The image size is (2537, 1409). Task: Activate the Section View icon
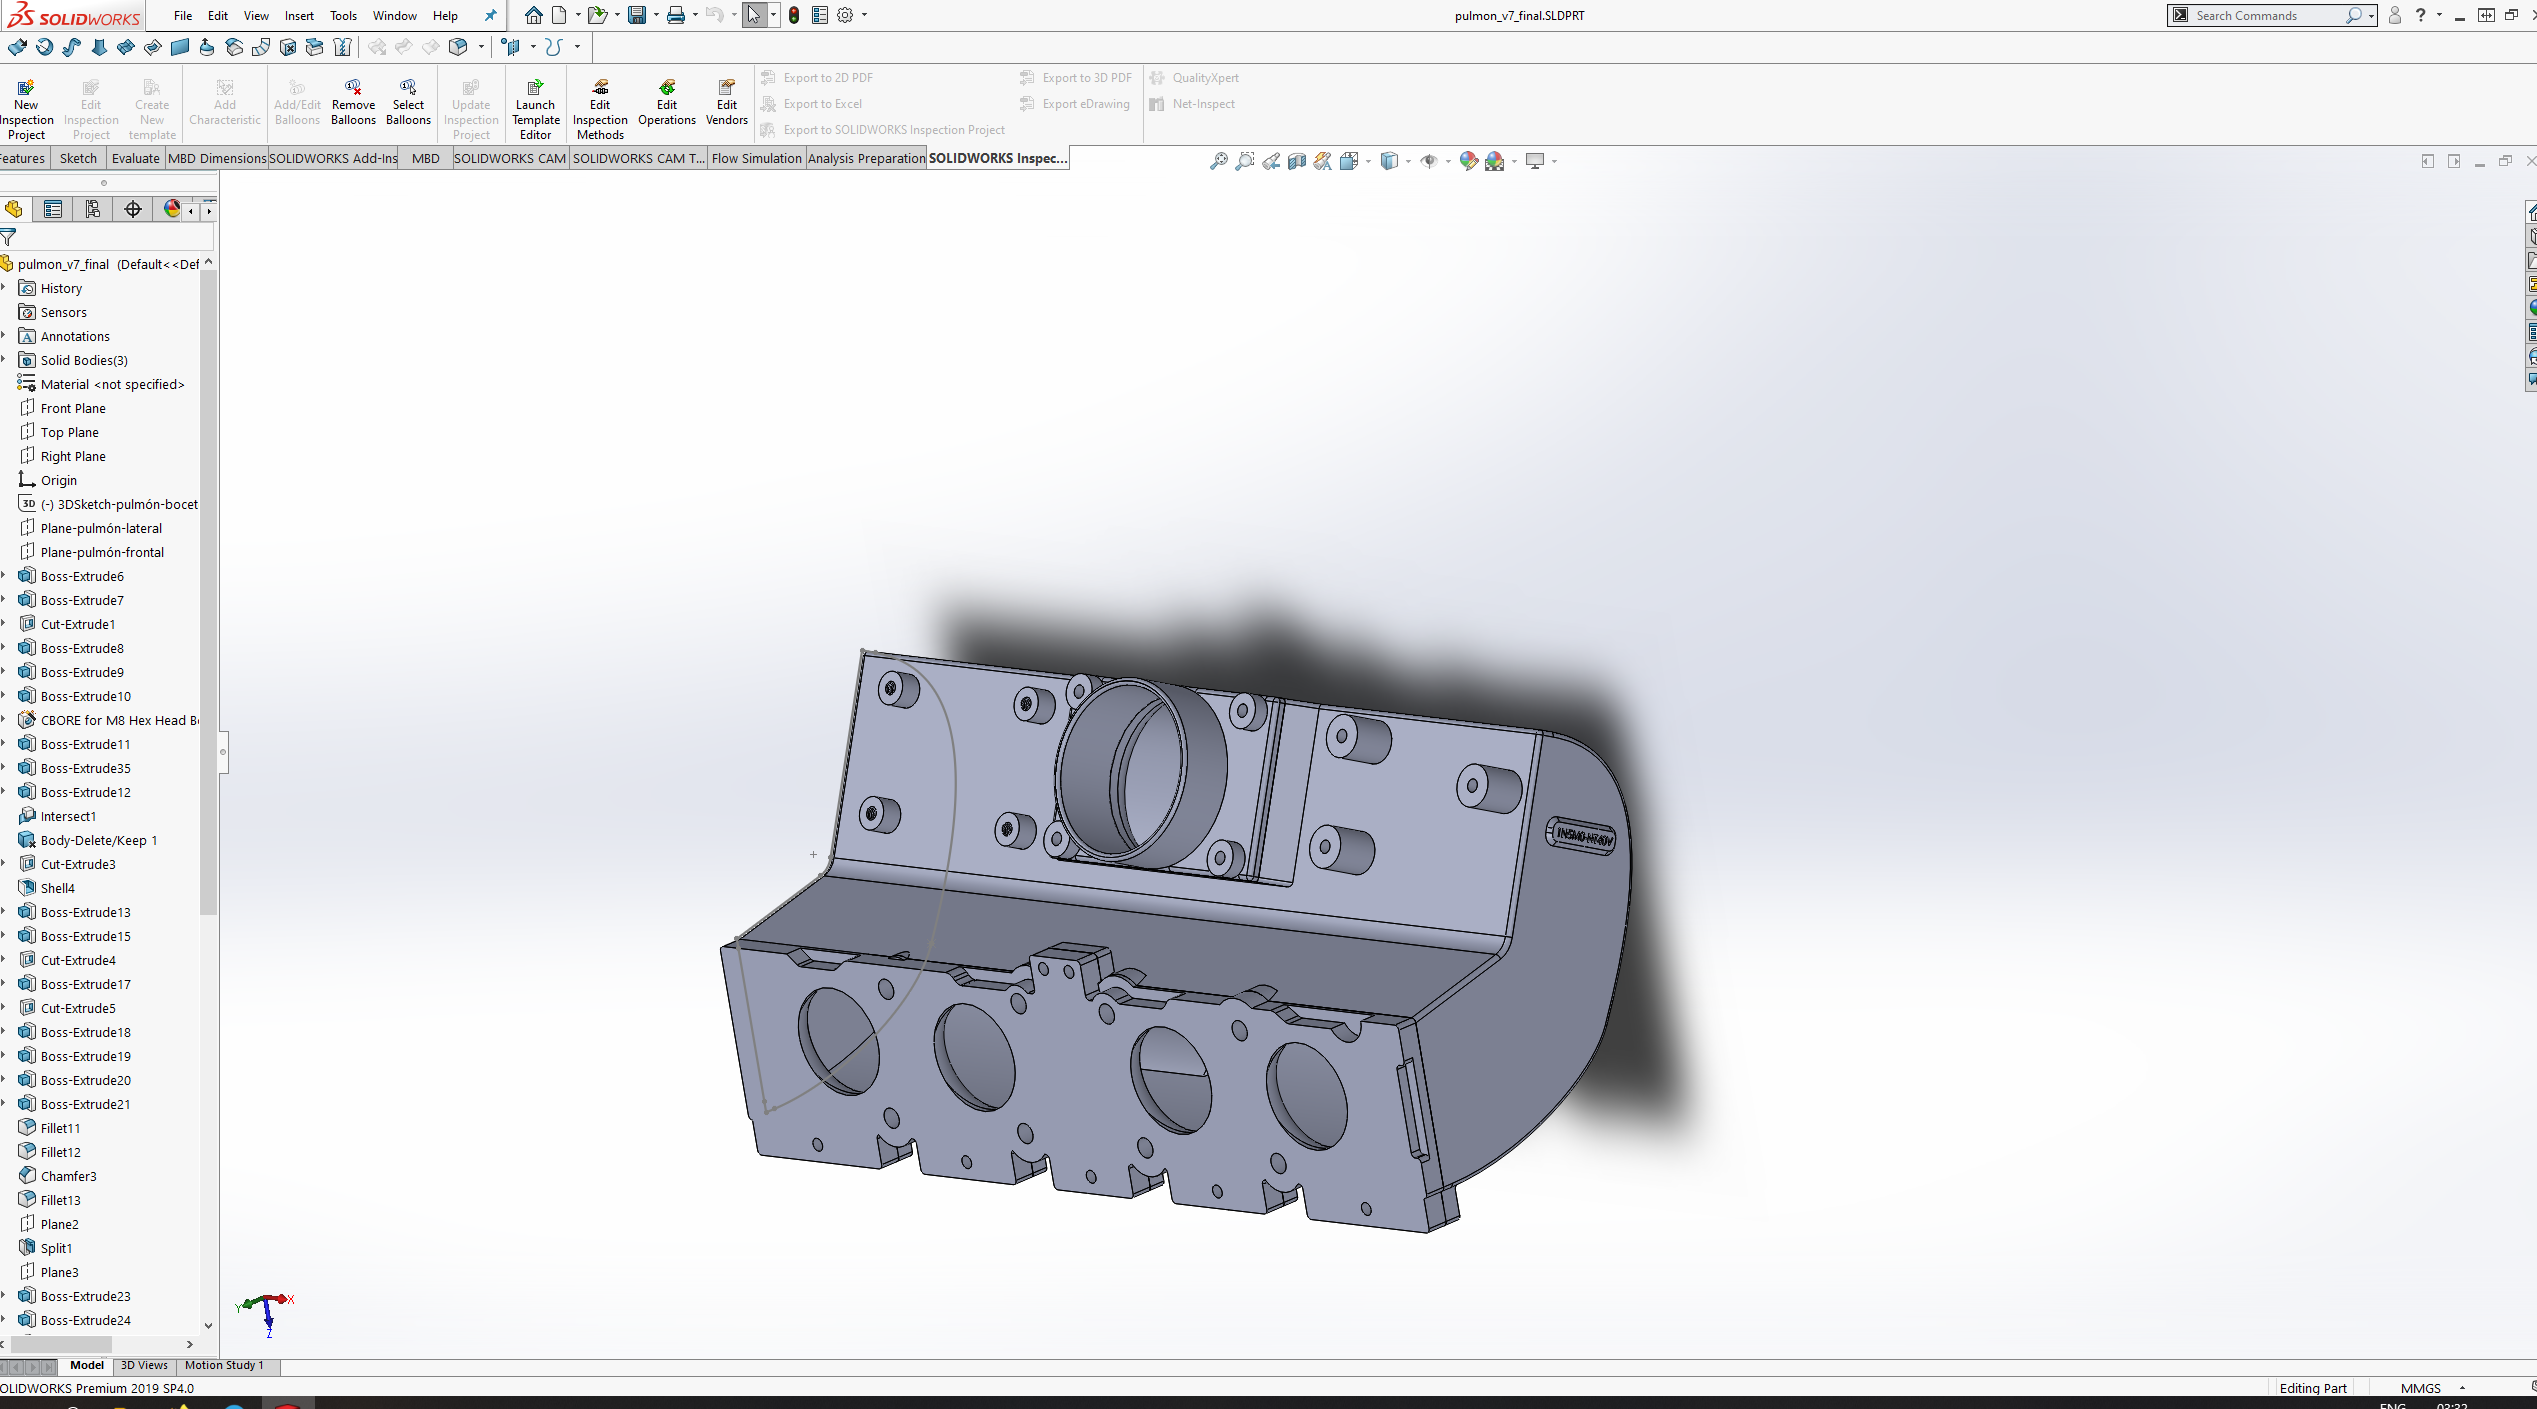pyautogui.click(x=1297, y=161)
